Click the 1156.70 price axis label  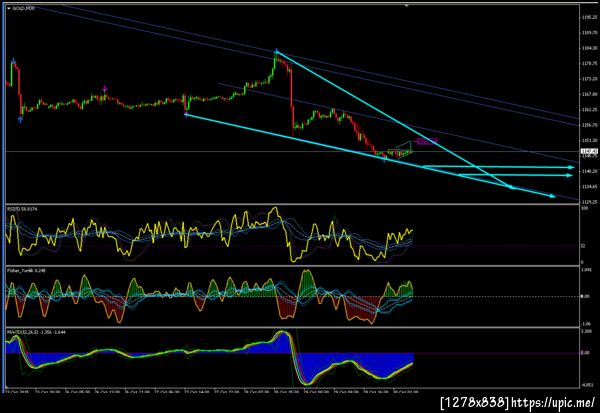589,125
